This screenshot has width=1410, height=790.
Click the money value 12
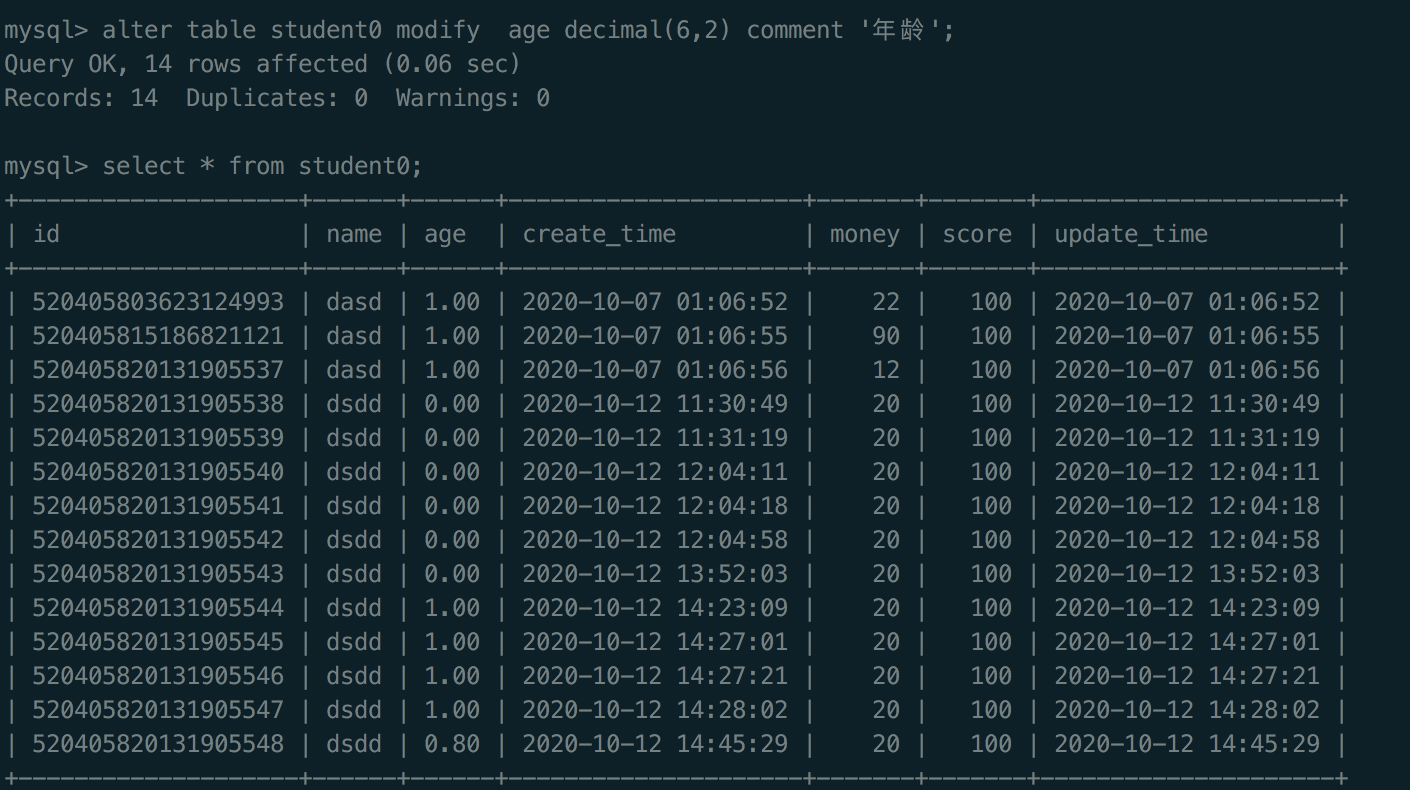(x=885, y=370)
